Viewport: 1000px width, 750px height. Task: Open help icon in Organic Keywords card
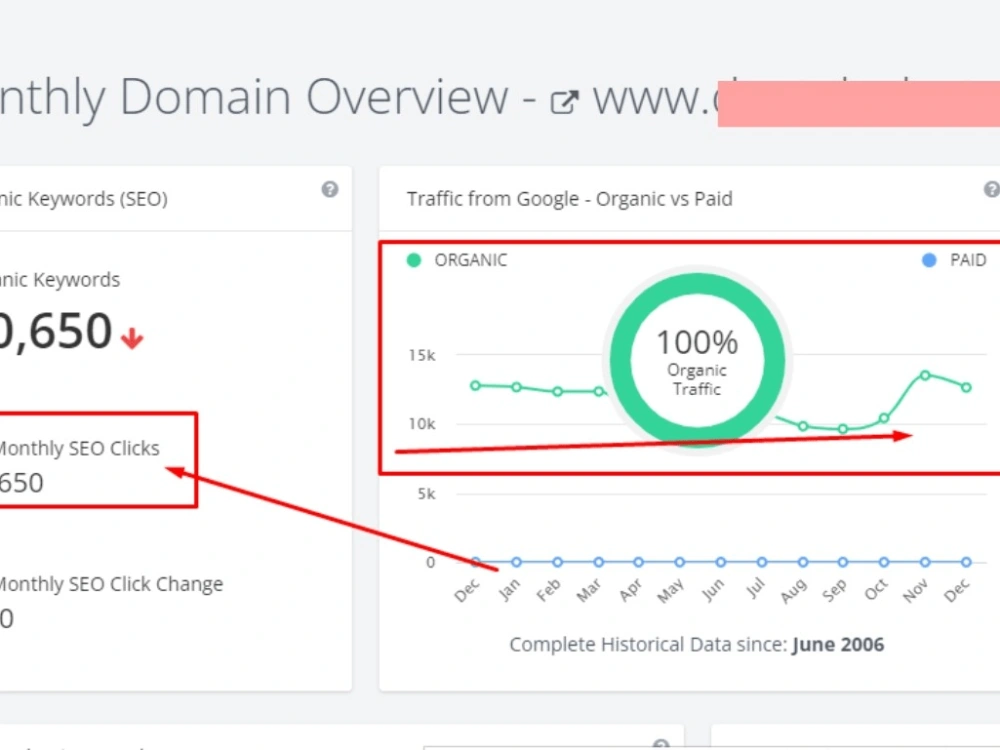pos(330,189)
